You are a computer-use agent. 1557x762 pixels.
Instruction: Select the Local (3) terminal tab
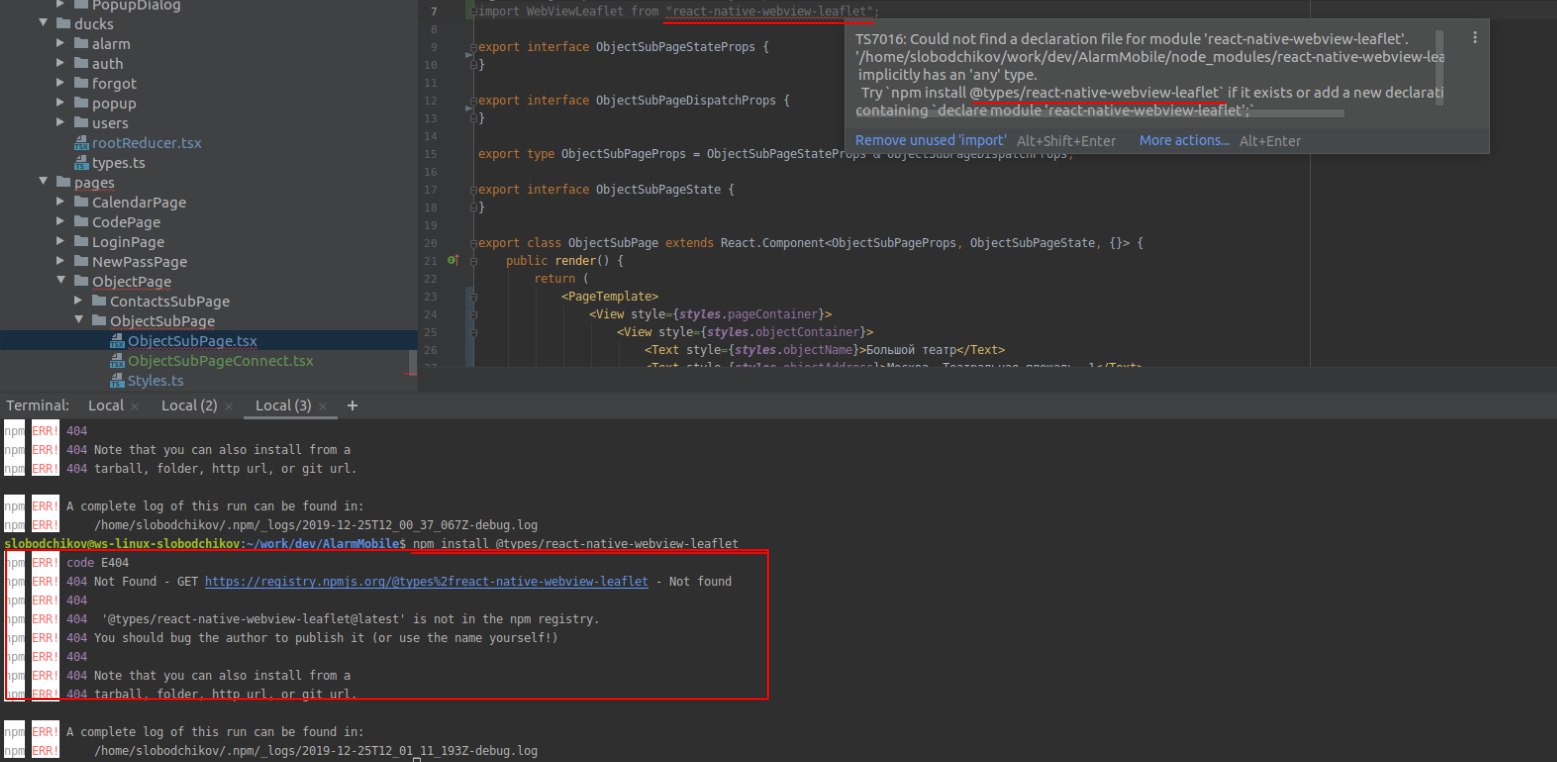(283, 405)
